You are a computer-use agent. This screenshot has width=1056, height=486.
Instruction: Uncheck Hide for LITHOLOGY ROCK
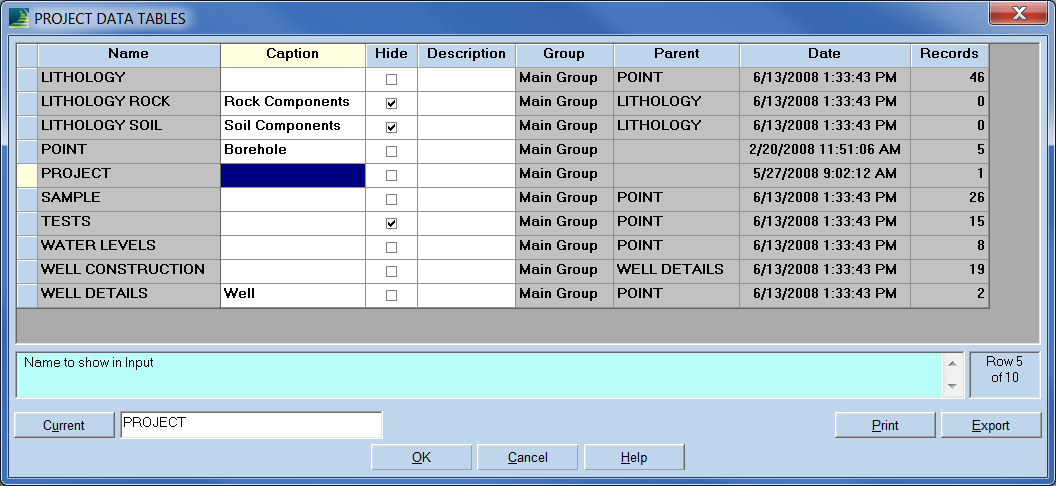coord(391,103)
